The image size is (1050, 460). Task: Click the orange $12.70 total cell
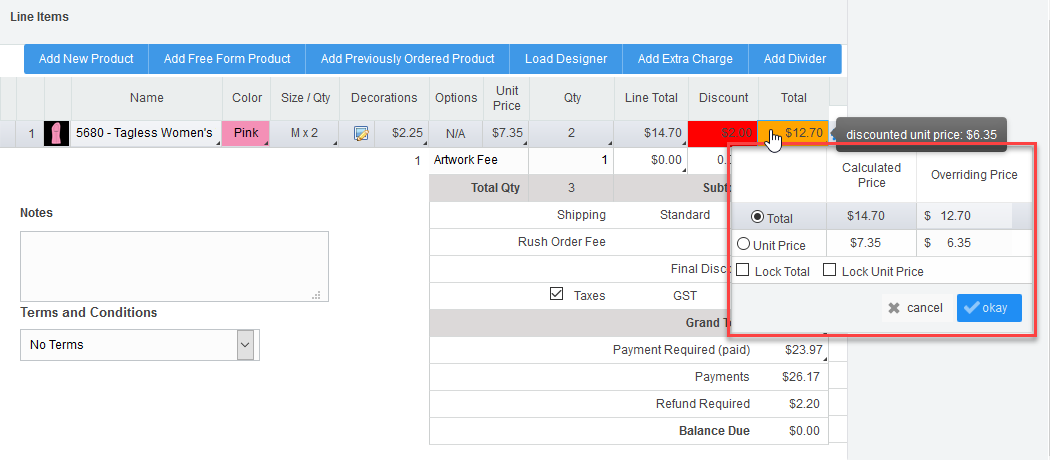click(794, 133)
